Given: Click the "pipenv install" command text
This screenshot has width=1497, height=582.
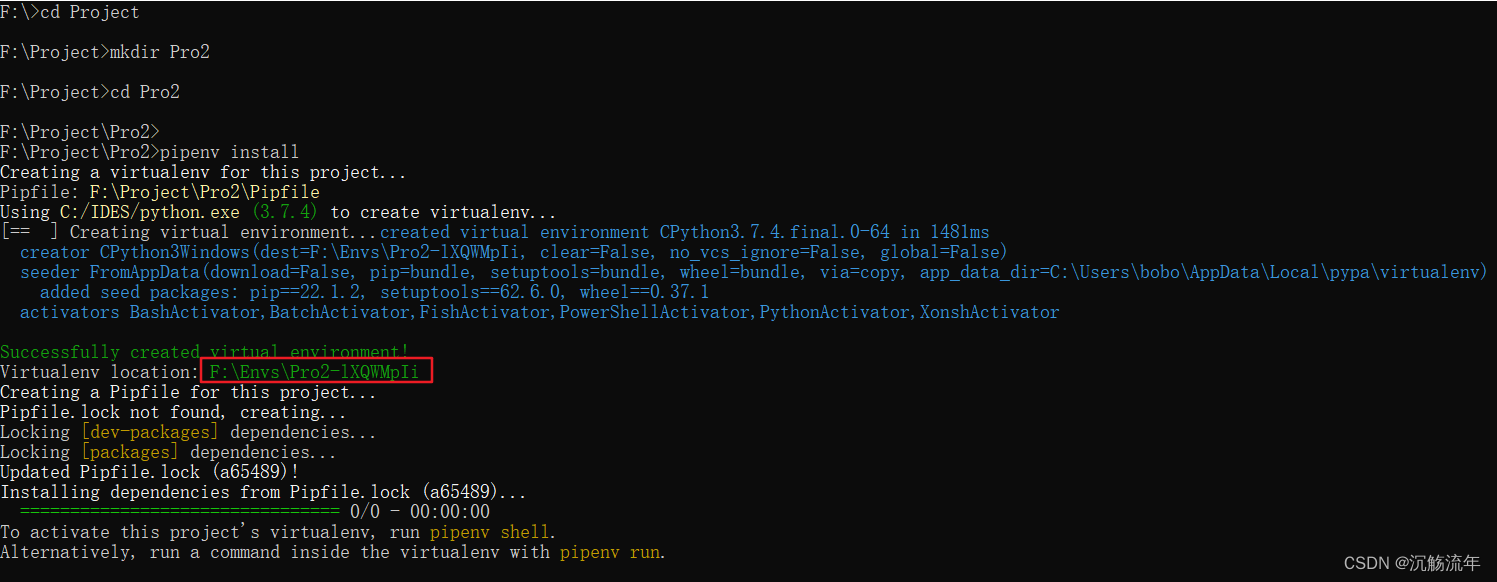Looking at the screenshot, I should 229,152.
